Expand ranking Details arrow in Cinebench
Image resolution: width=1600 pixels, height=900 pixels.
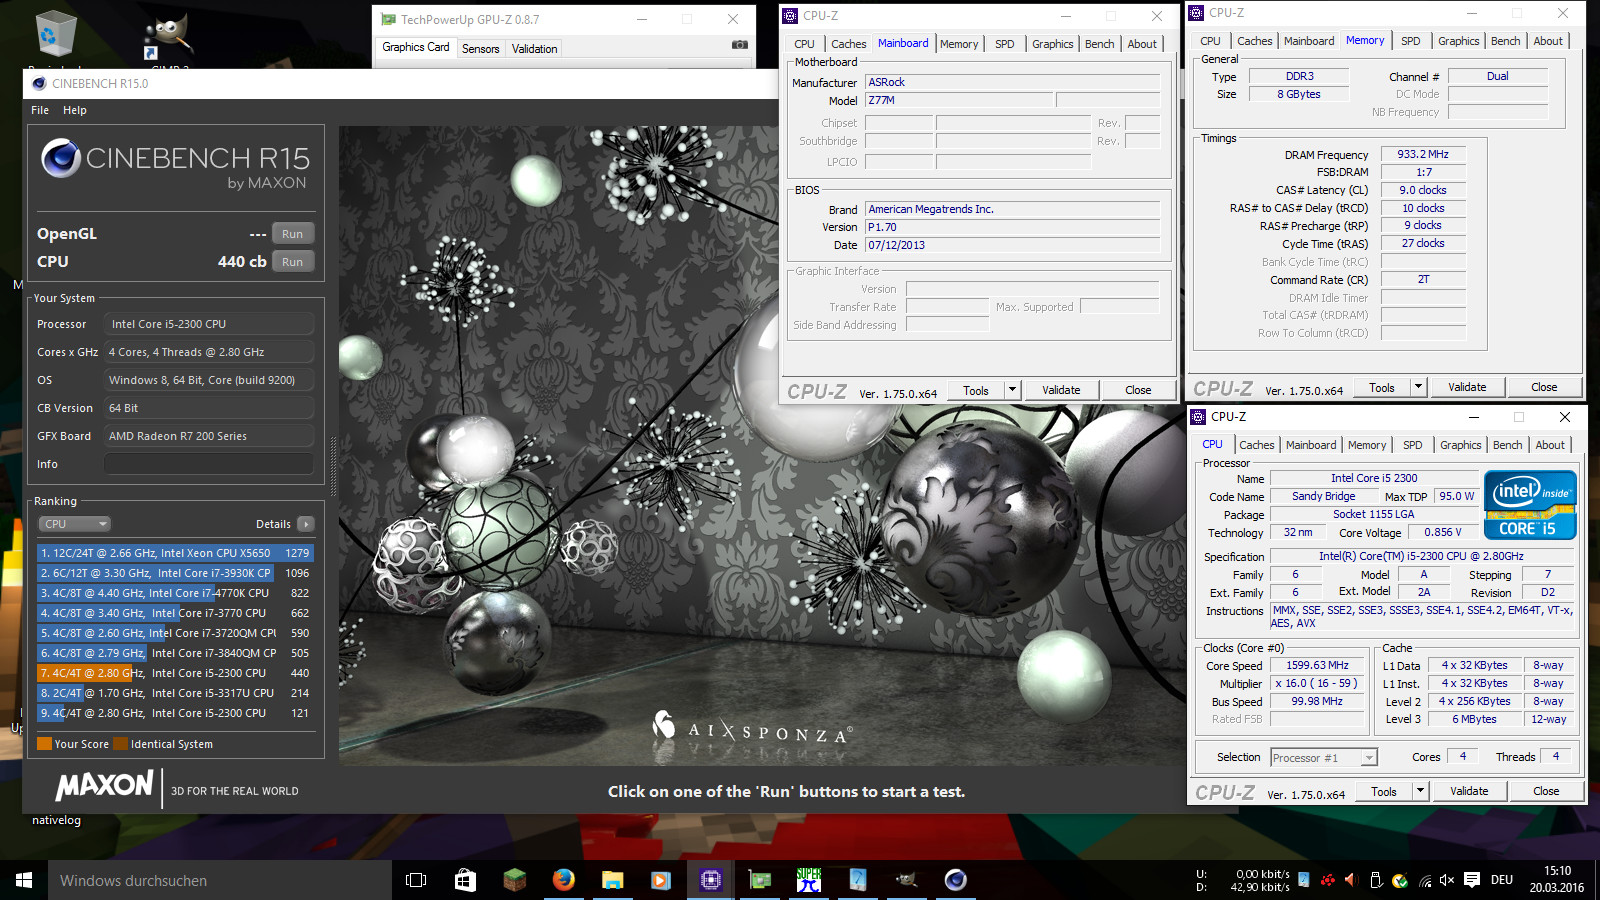(x=306, y=524)
